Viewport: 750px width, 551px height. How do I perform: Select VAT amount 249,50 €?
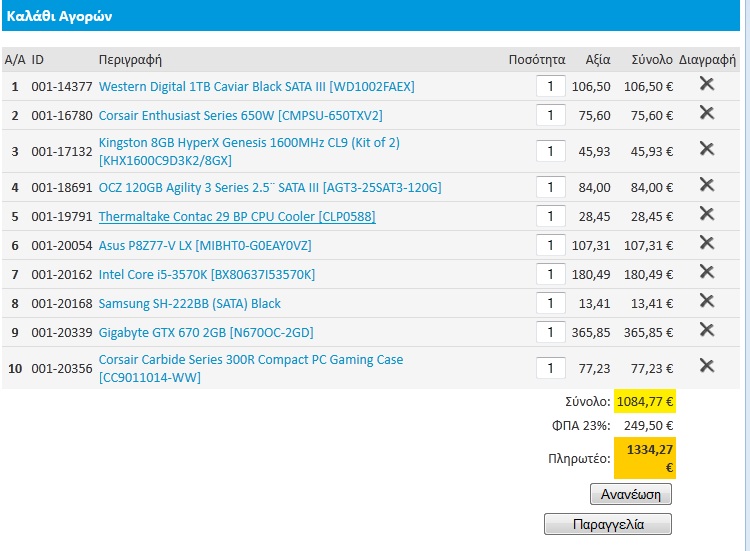click(648, 426)
